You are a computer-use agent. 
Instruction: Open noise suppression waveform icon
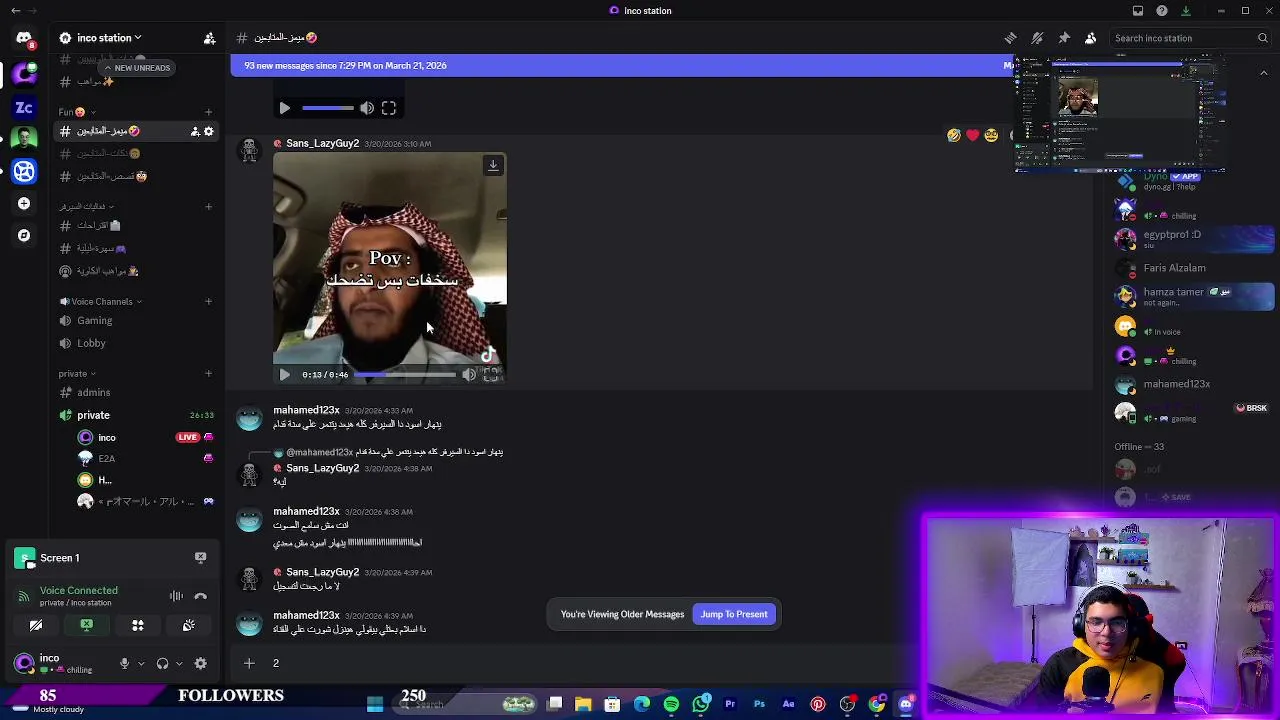[176, 596]
